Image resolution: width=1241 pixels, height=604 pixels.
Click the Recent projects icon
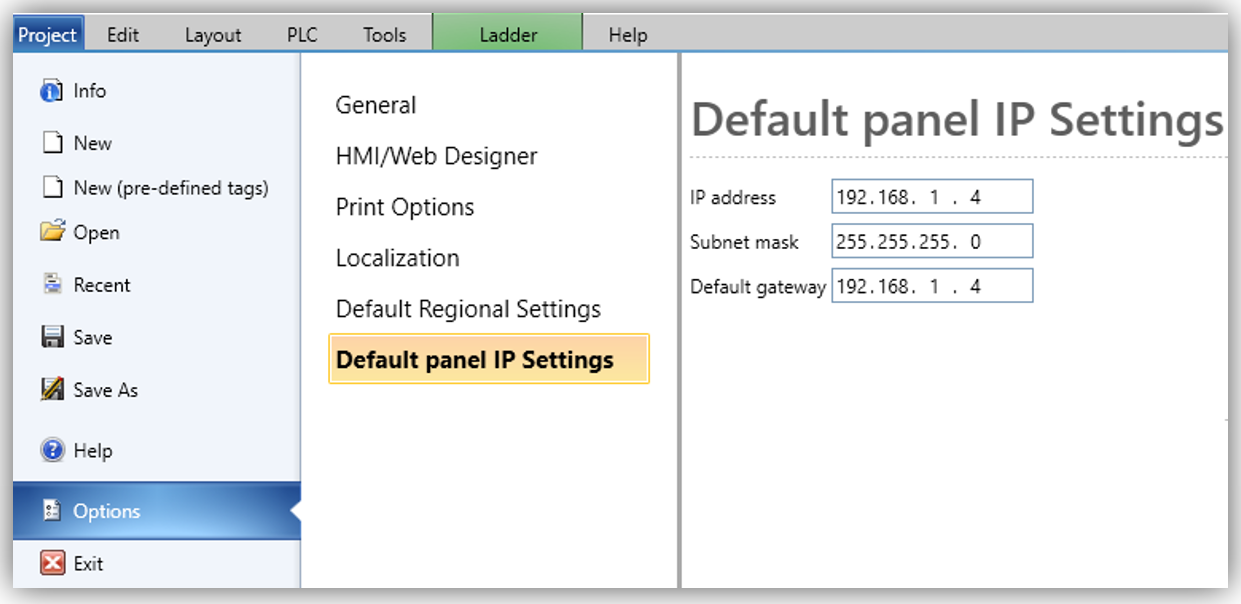tap(52, 284)
